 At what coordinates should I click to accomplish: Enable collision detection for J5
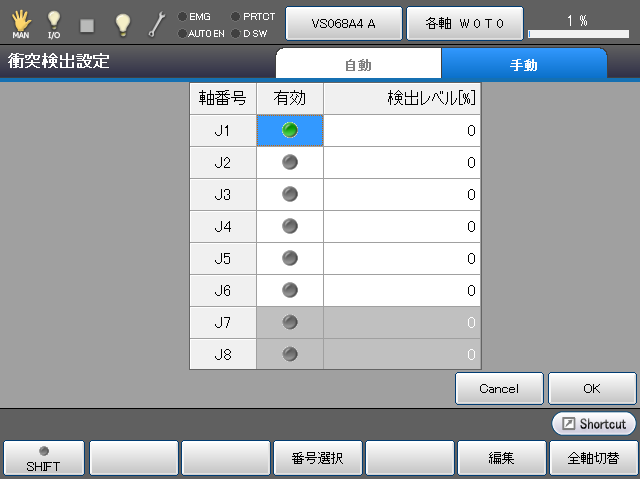point(290,258)
